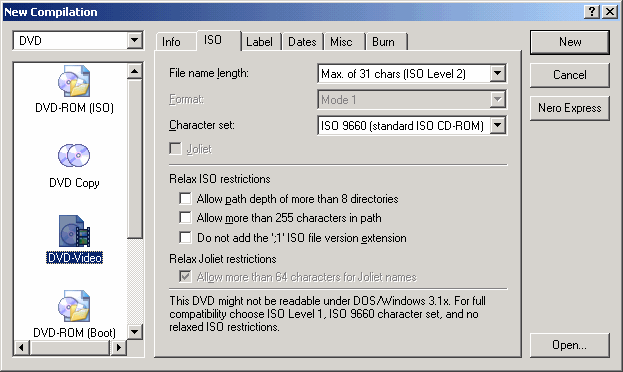Toggle the disabled Joliet checkbox

tap(175, 149)
